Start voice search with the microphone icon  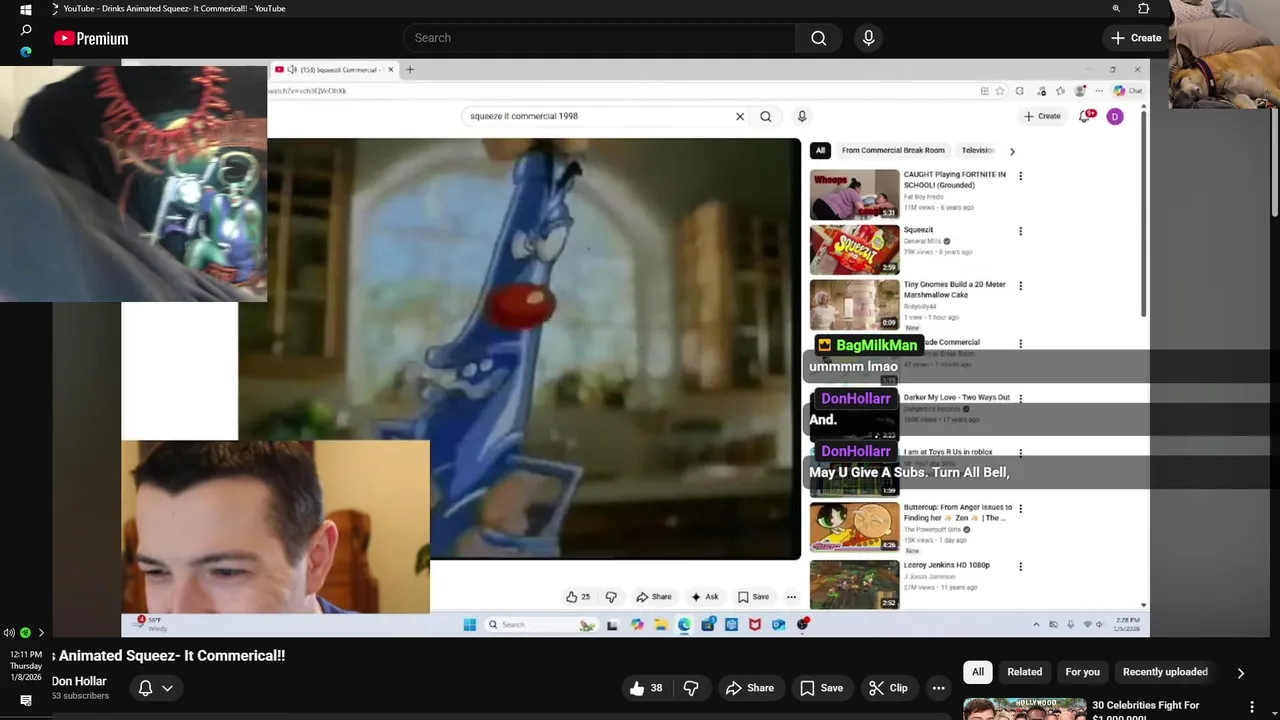pos(868,38)
